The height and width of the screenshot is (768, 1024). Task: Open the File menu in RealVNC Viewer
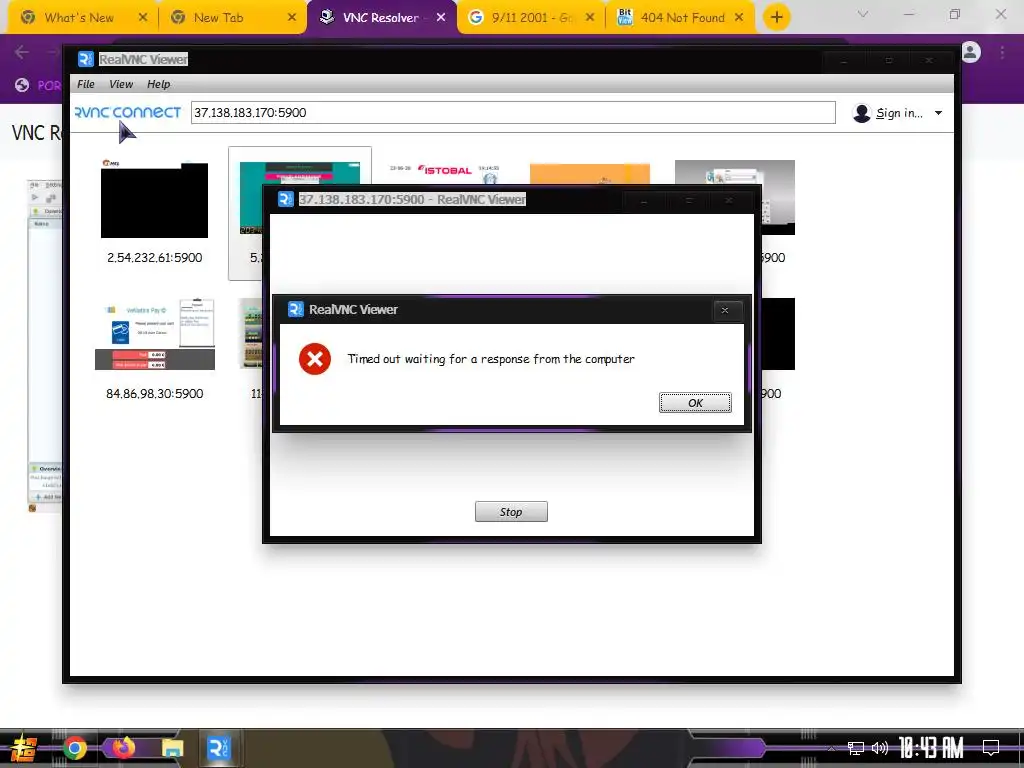point(86,84)
